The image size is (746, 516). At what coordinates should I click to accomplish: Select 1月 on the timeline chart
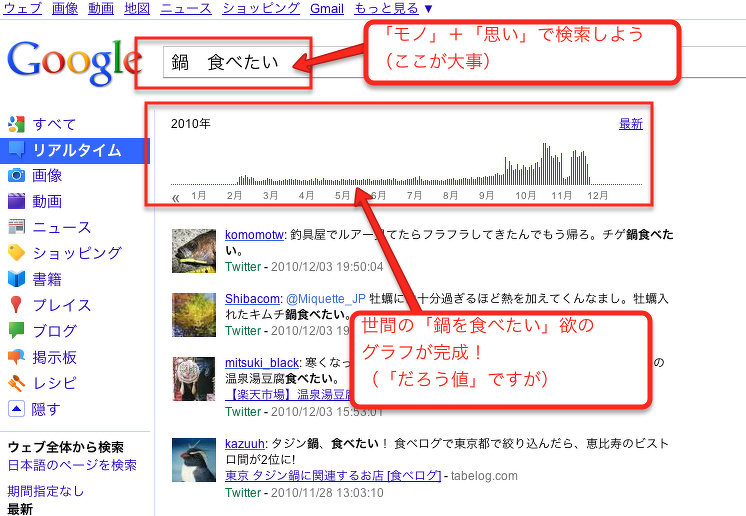198,195
